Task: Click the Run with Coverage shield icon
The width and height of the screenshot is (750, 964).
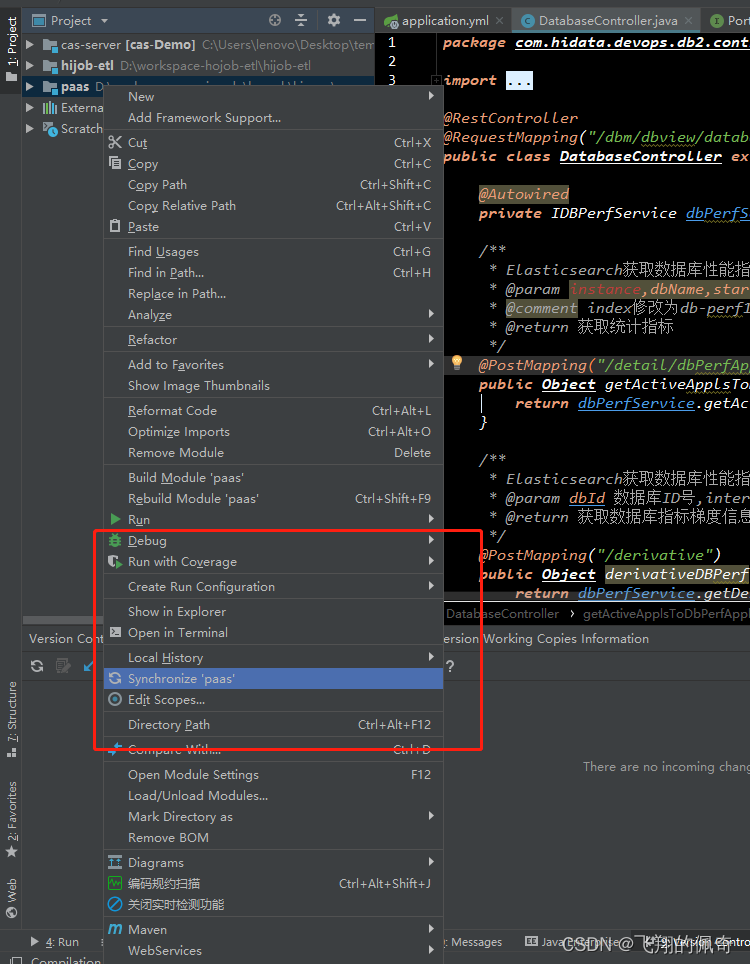Action: [x=115, y=561]
